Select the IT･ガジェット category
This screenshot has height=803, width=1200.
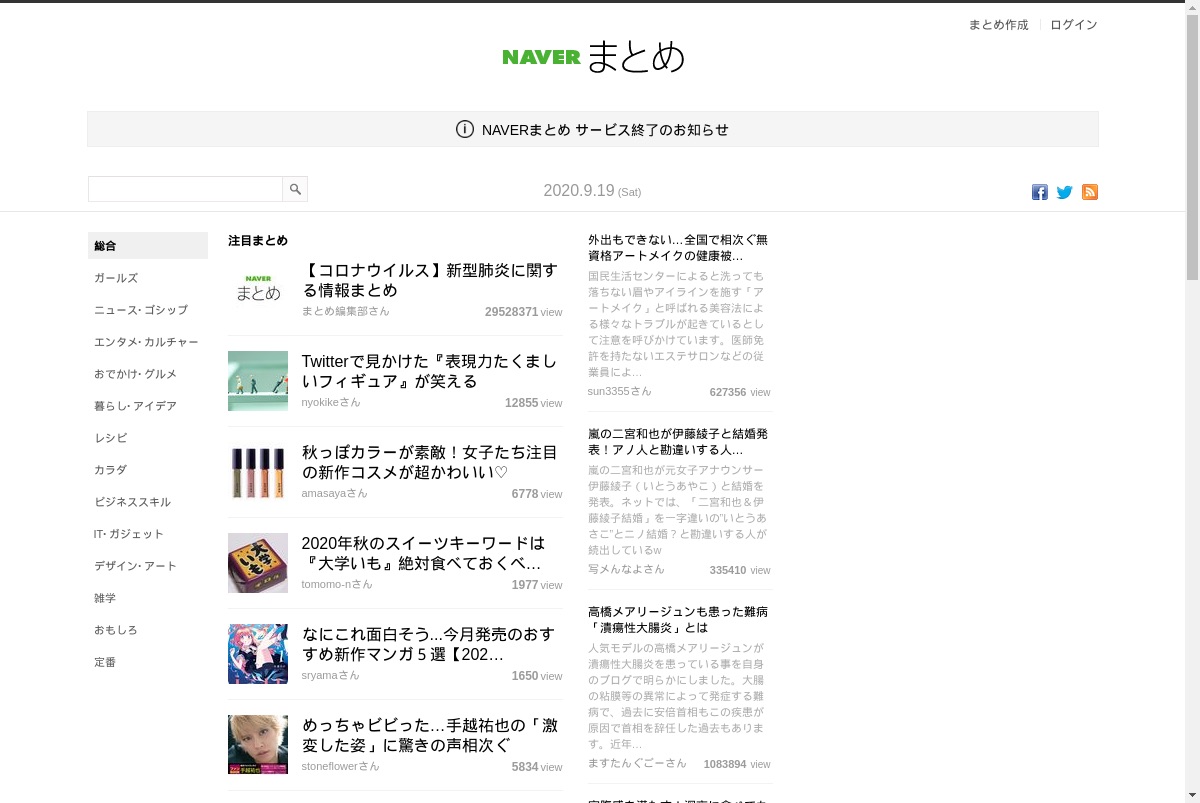point(129,534)
